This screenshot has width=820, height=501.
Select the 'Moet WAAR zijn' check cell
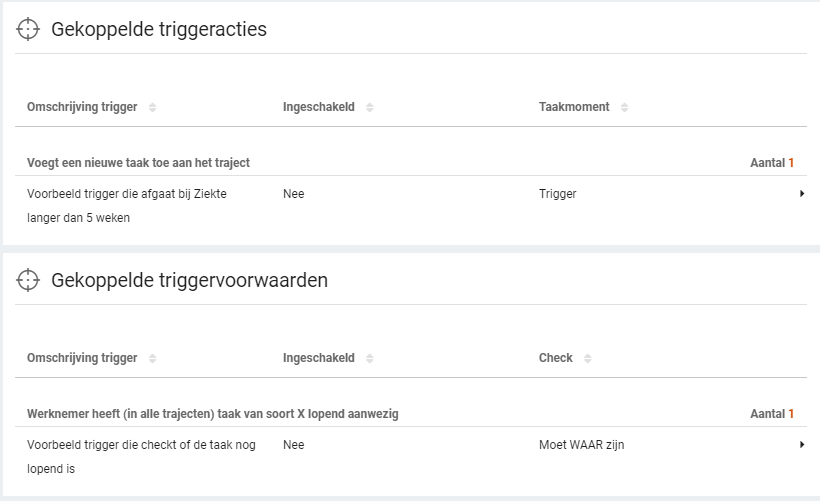tap(581, 445)
